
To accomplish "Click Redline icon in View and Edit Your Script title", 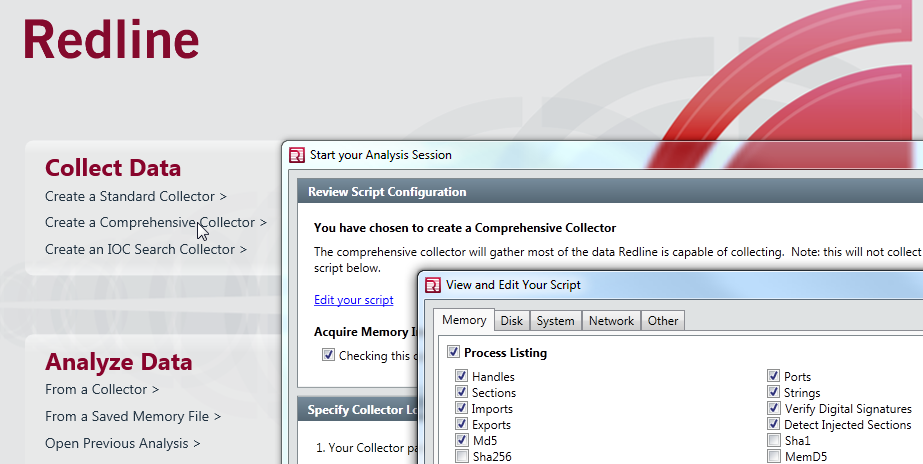I will coord(433,285).
